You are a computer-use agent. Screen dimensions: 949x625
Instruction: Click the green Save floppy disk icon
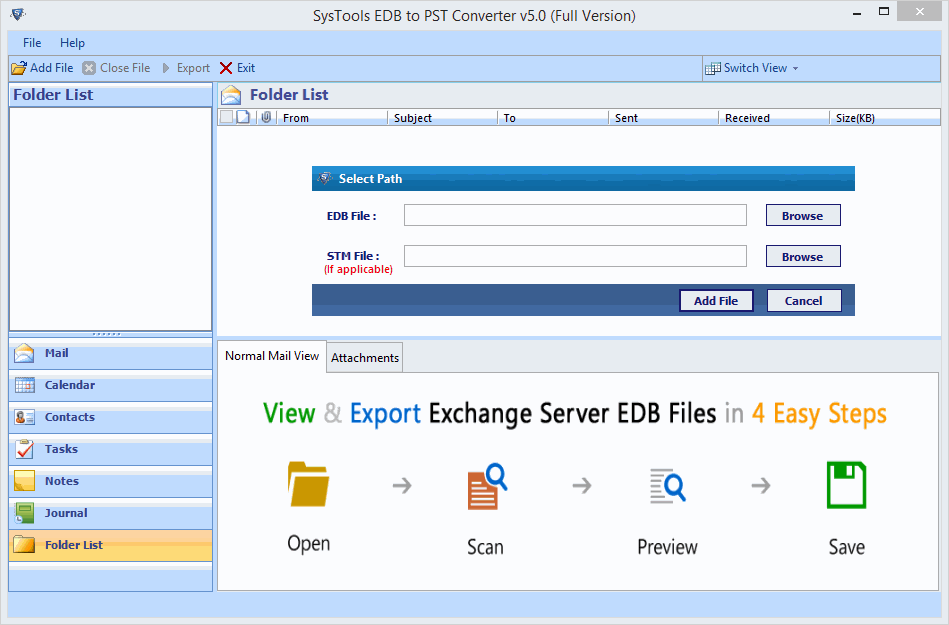pyautogui.click(x=846, y=485)
